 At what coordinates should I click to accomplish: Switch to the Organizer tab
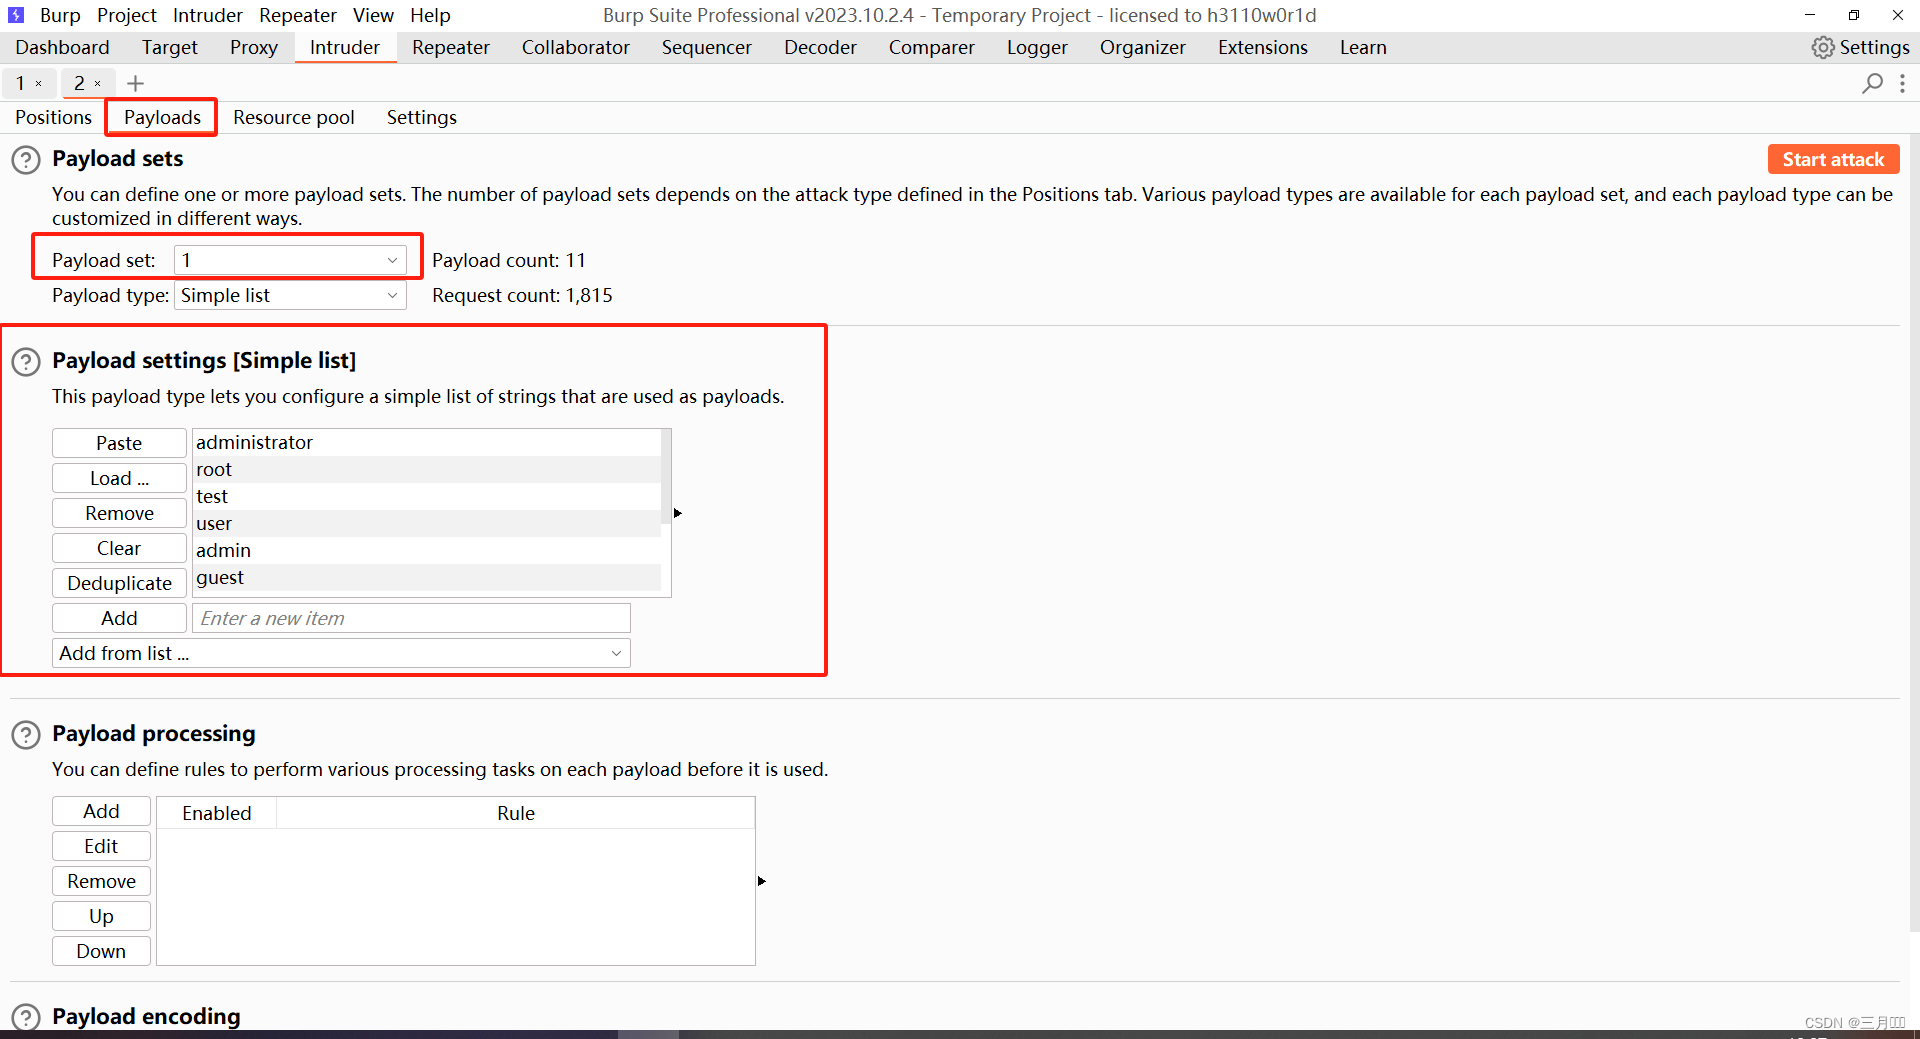(x=1143, y=47)
